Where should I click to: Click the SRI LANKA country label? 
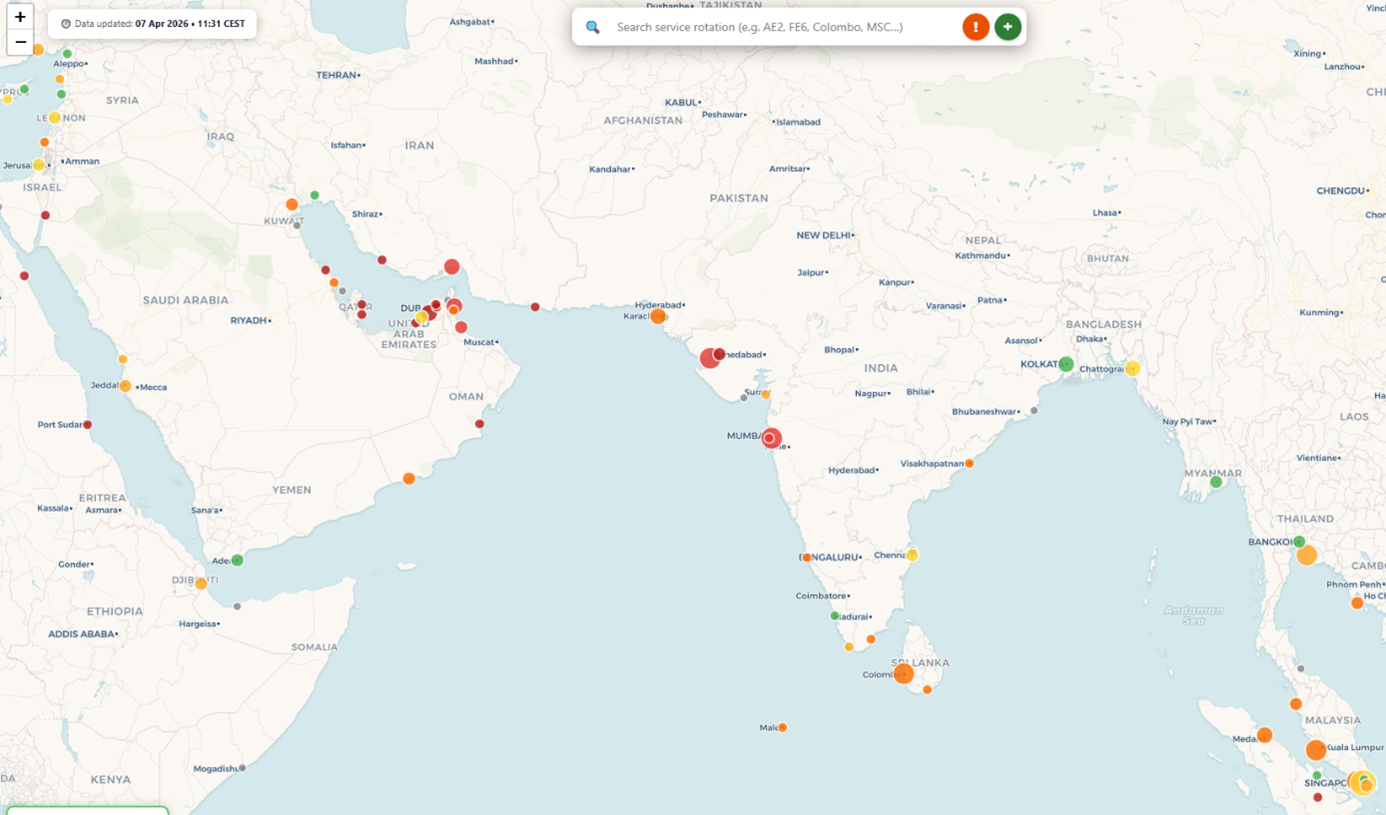(x=922, y=662)
